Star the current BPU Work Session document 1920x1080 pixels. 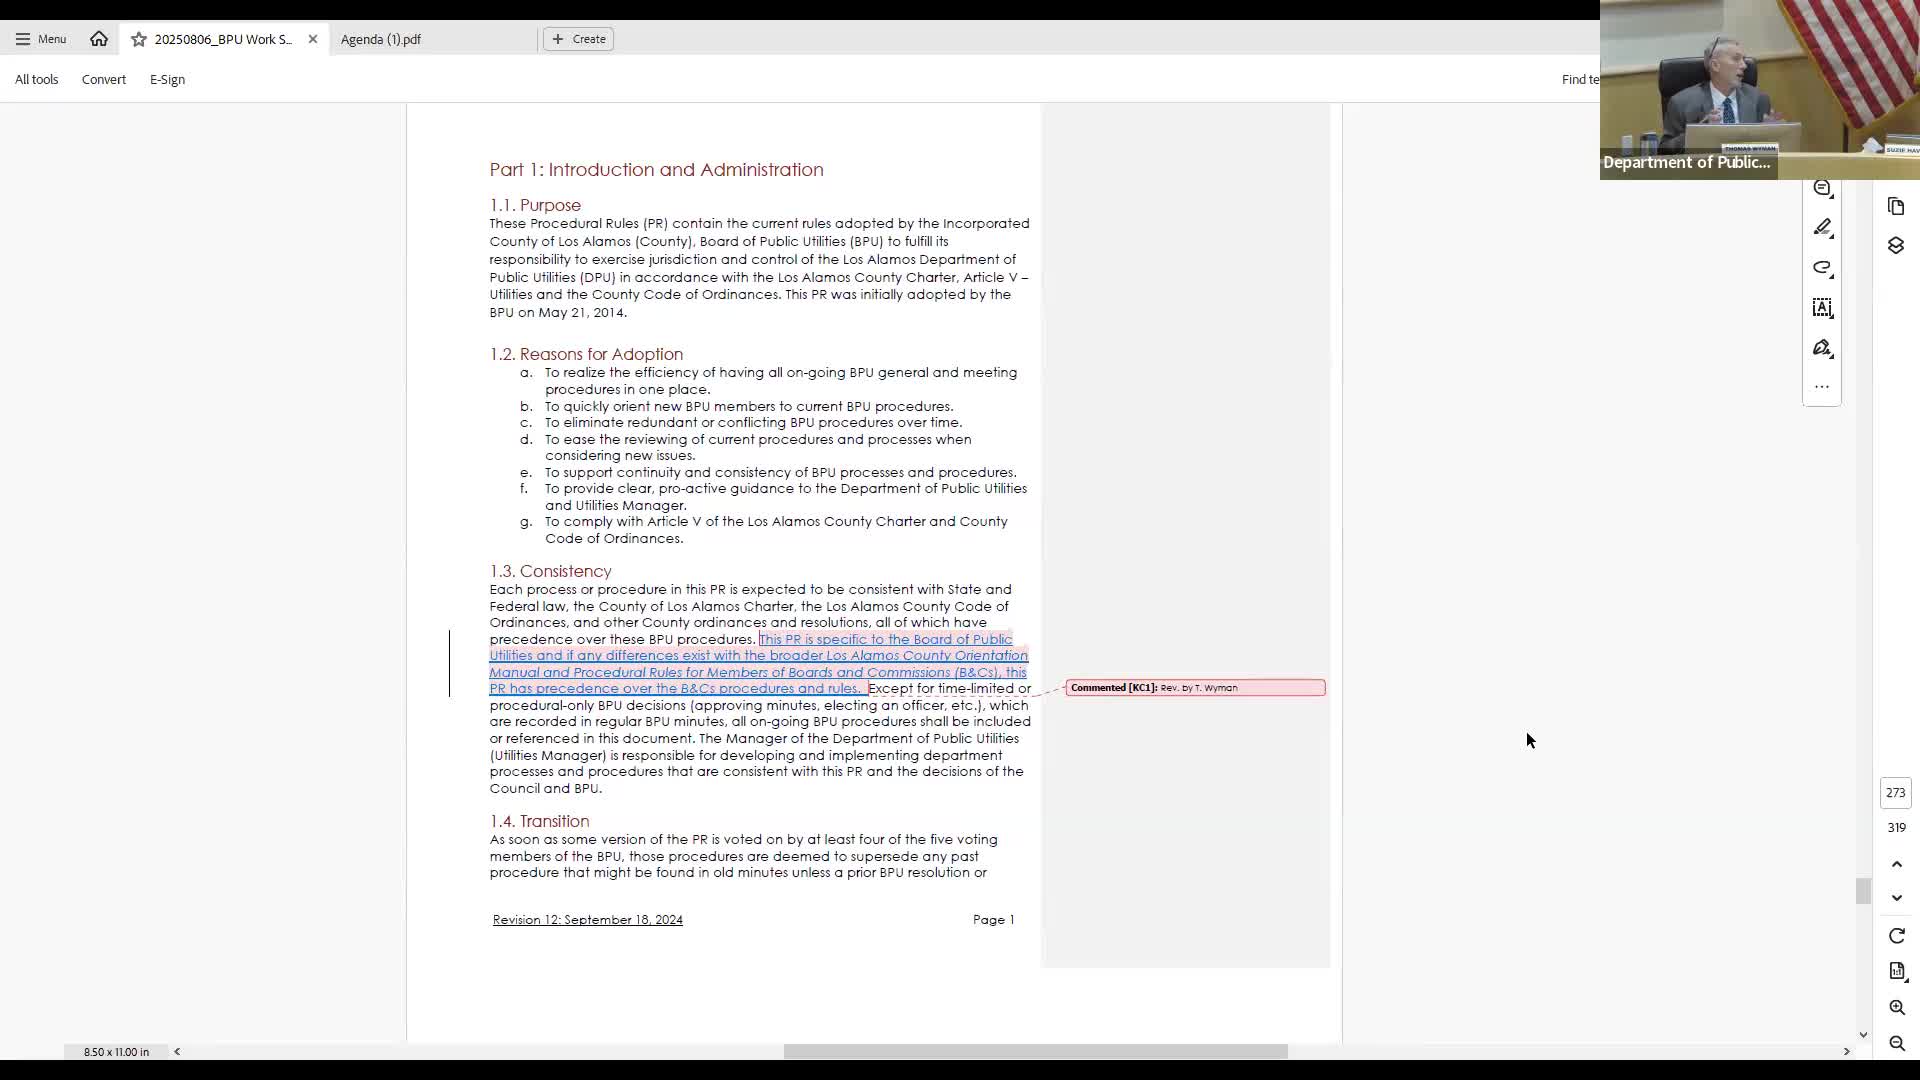139,39
